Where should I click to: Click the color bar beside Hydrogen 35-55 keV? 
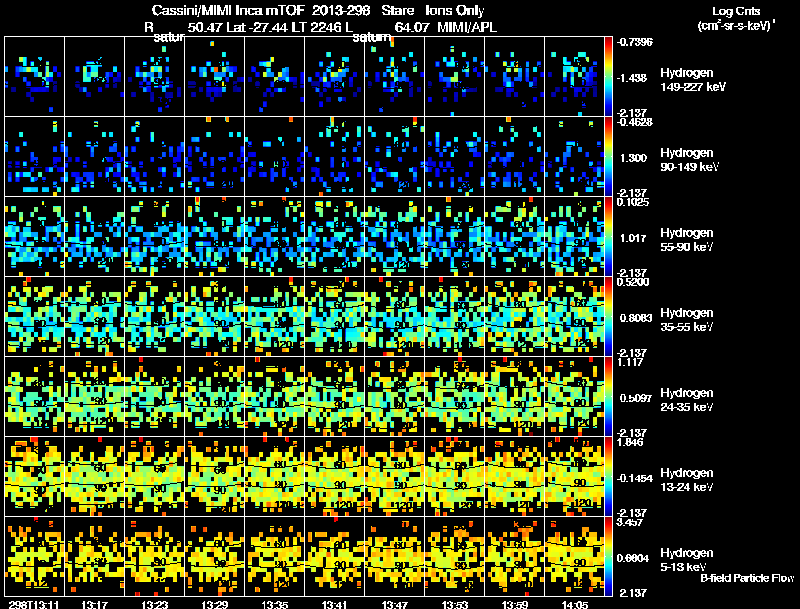(x=608, y=317)
